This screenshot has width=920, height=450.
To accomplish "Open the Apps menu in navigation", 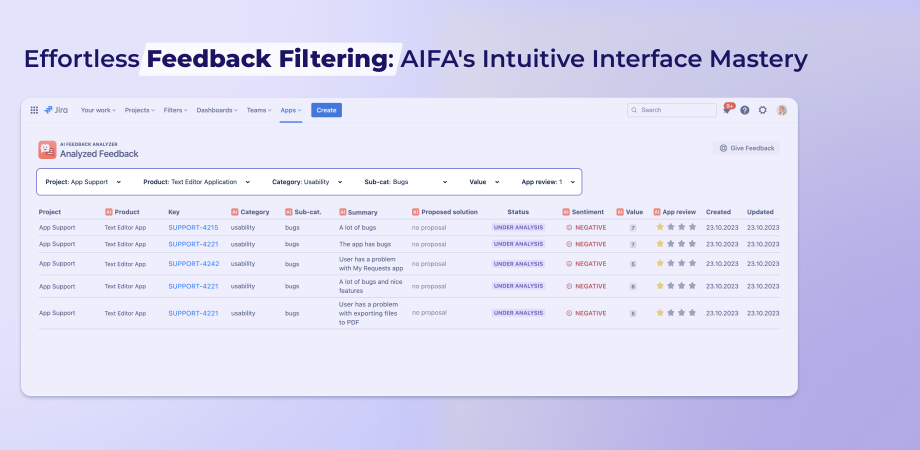I will coord(290,110).
